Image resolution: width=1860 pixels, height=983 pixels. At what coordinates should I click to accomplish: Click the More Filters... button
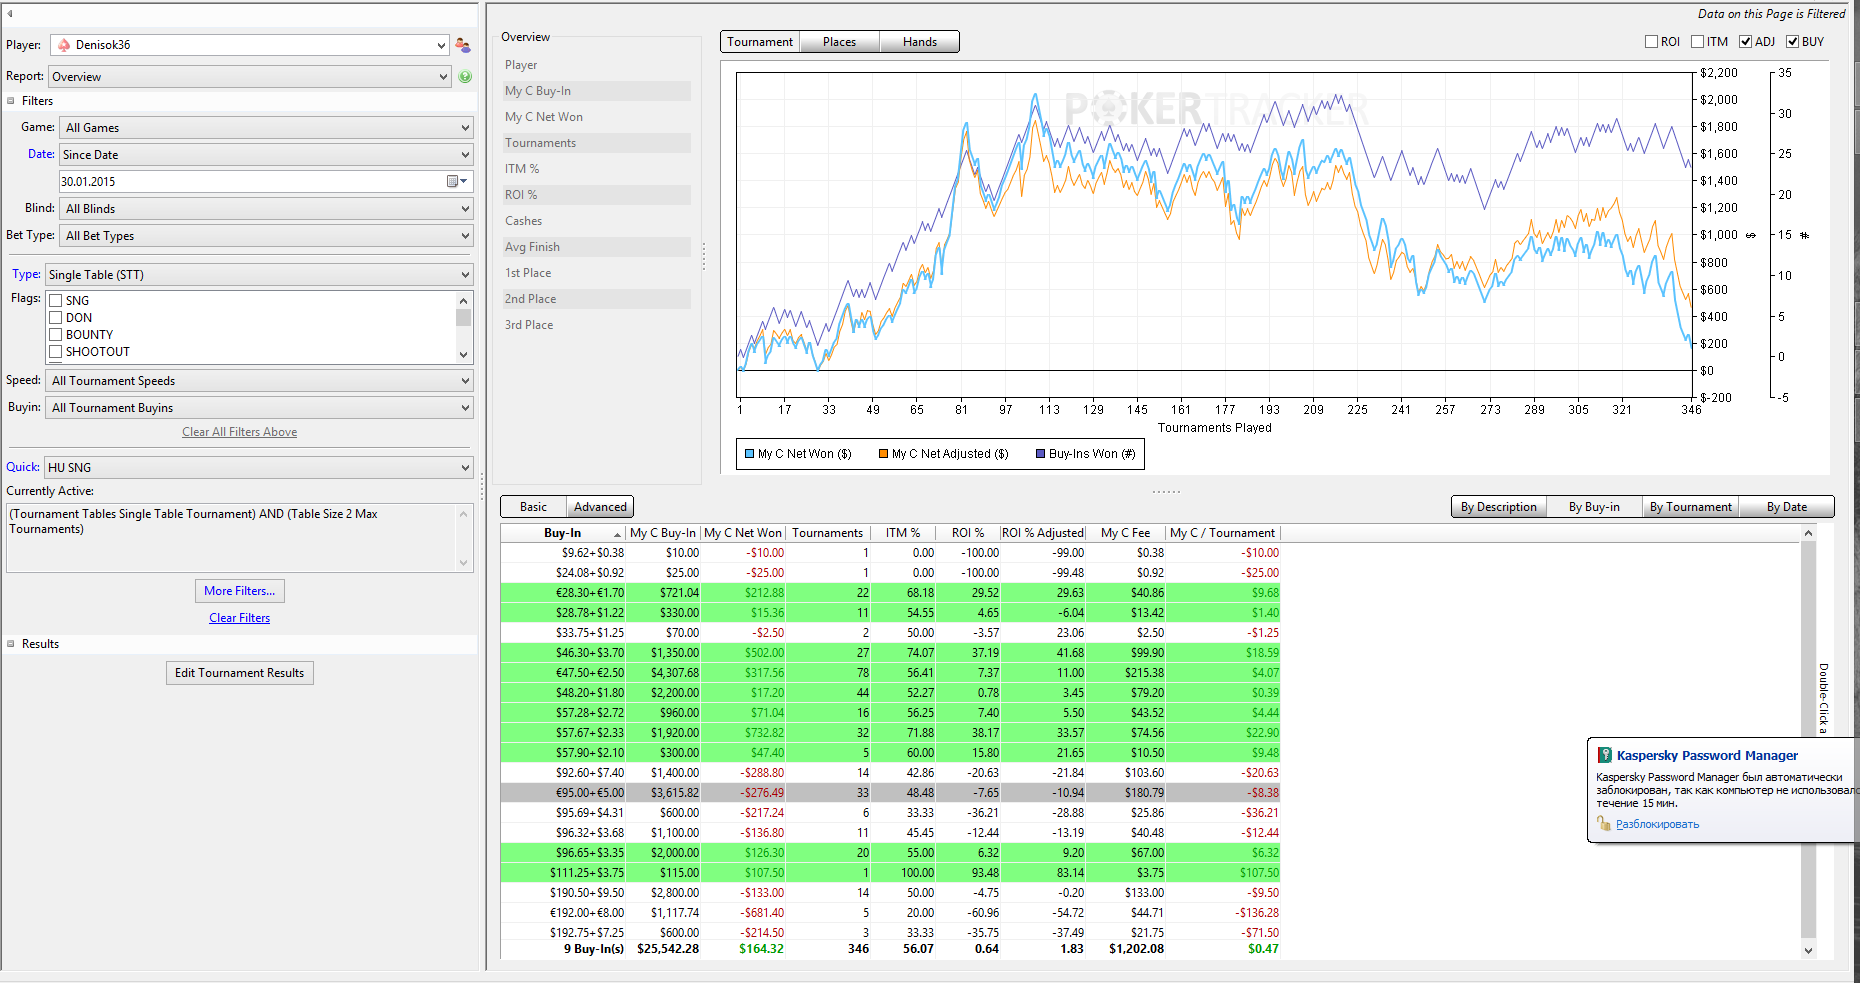click(x=240, y=591)
